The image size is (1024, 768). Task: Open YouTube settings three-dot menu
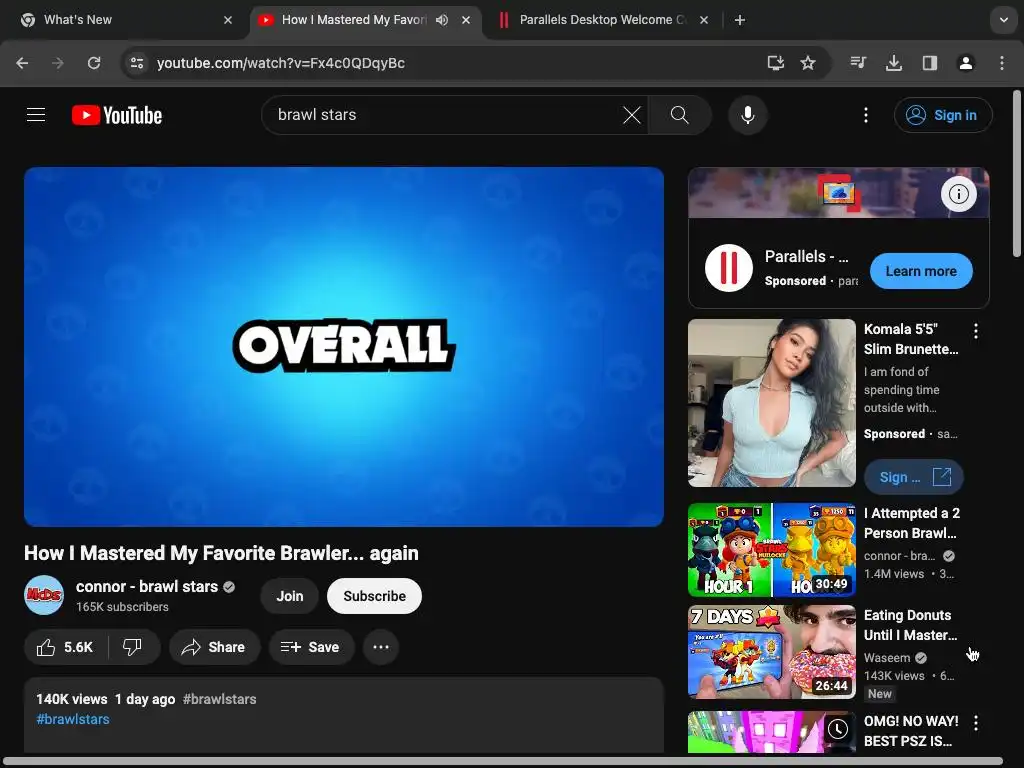click(866, 115)
